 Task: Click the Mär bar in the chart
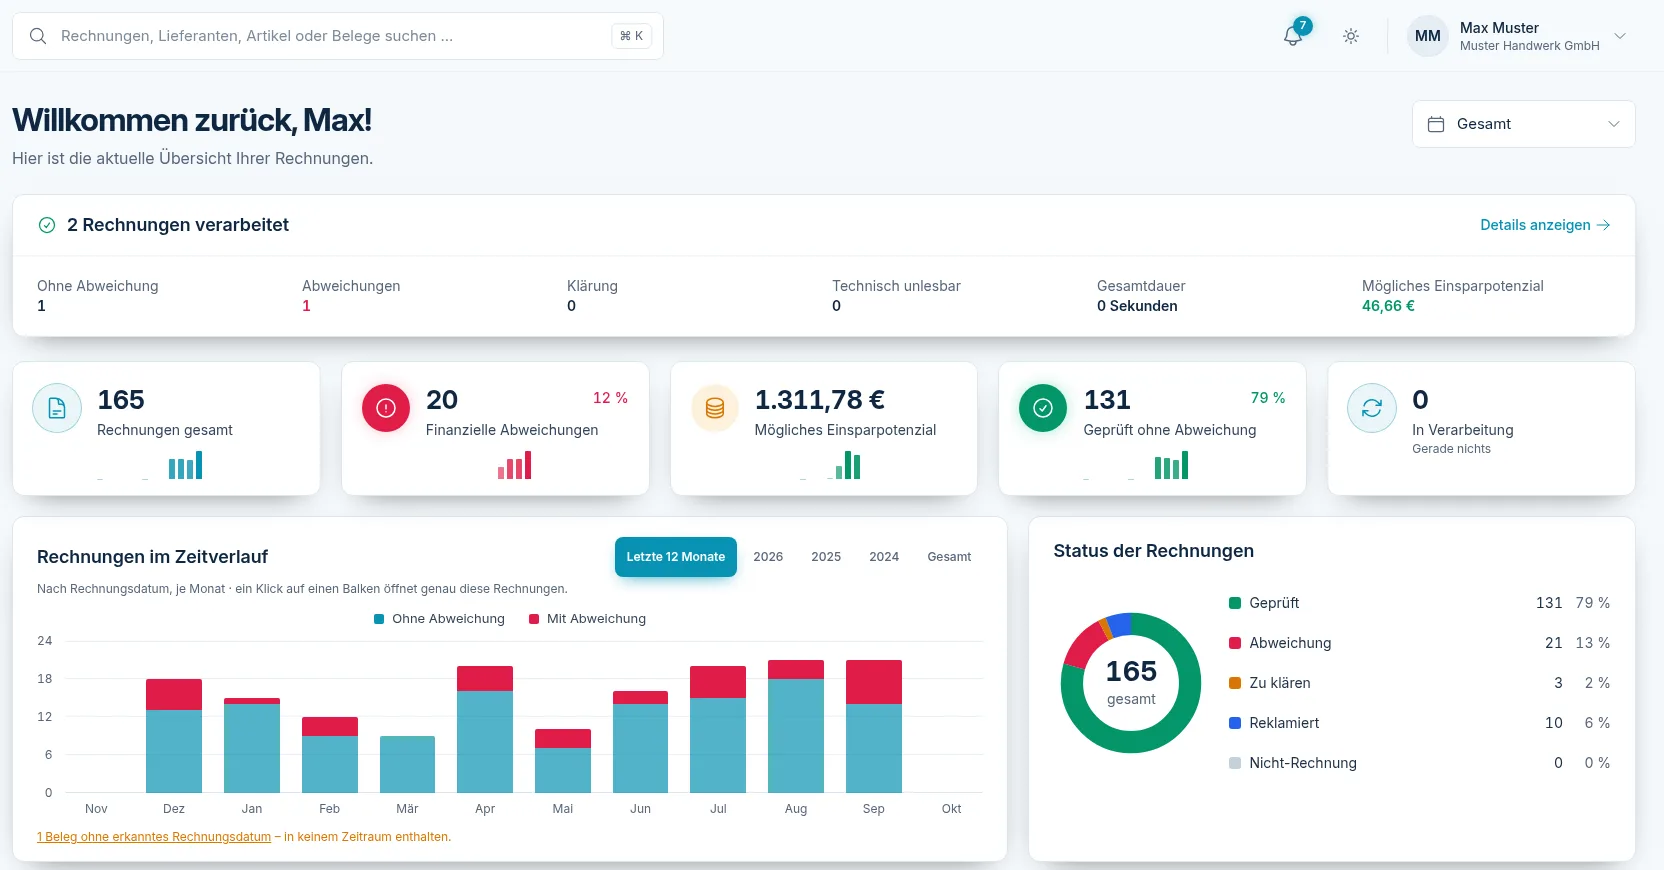(x=407, y=764)
